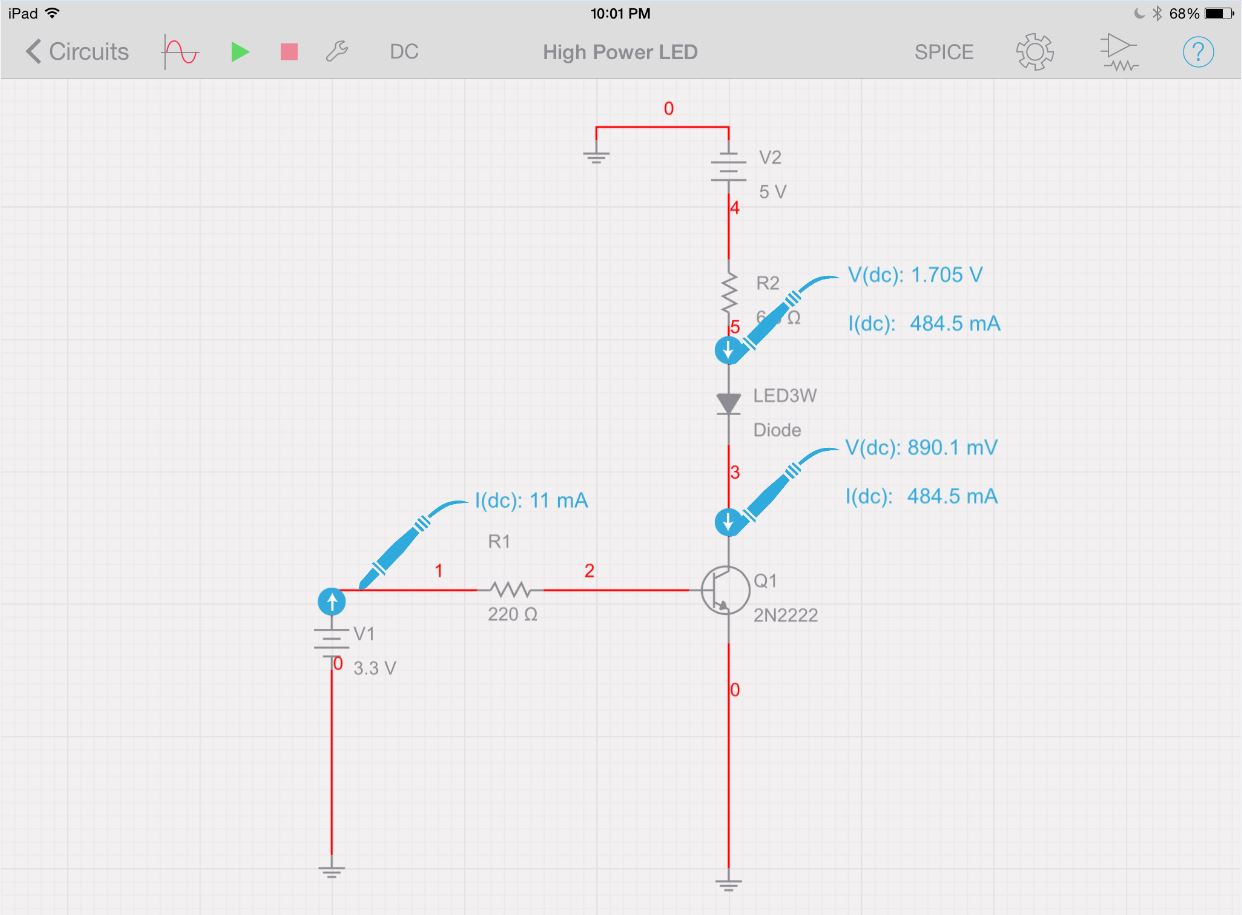
Task: Select the probe below the LED showing 890.1 mV
Action: 729,522
